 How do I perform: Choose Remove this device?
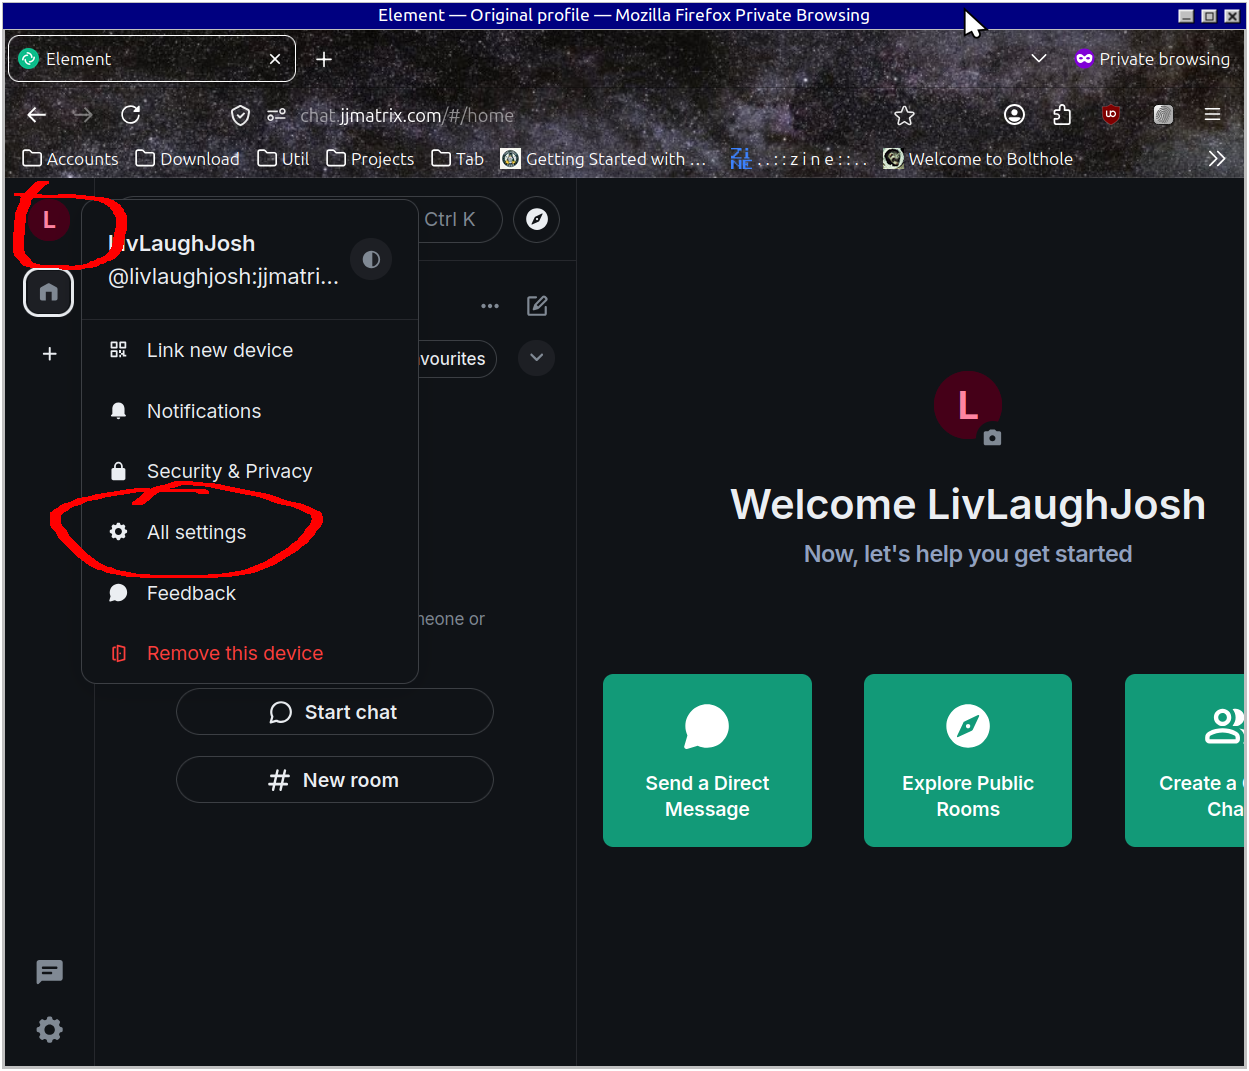250,653
